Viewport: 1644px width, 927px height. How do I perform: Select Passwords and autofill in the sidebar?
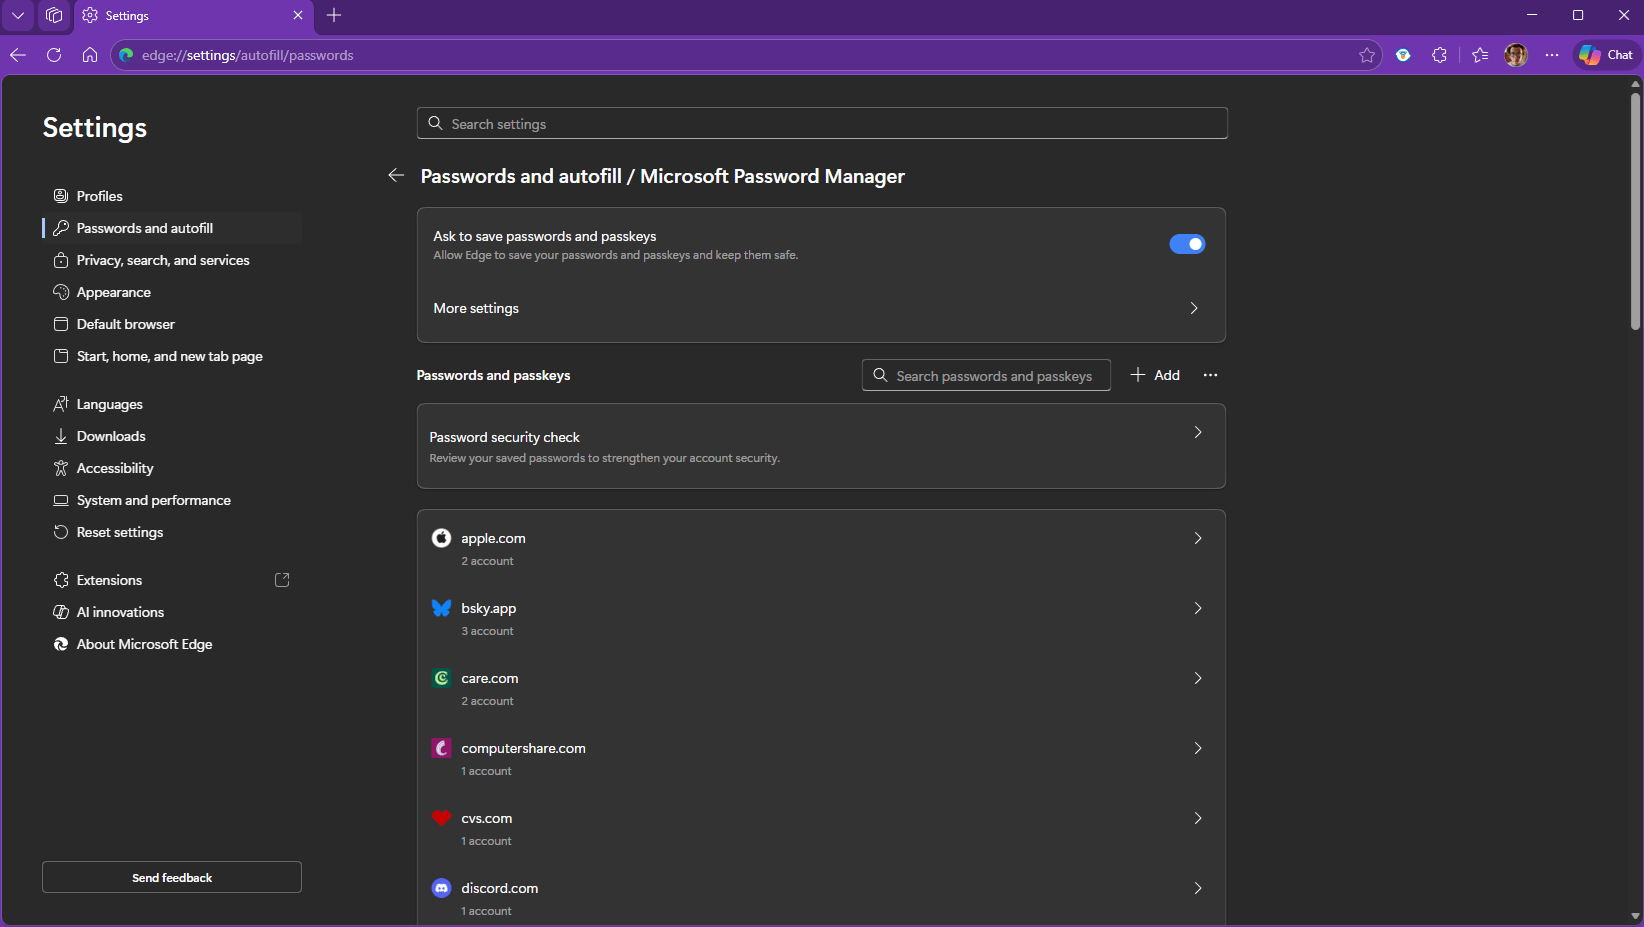[x=172, y=228]
